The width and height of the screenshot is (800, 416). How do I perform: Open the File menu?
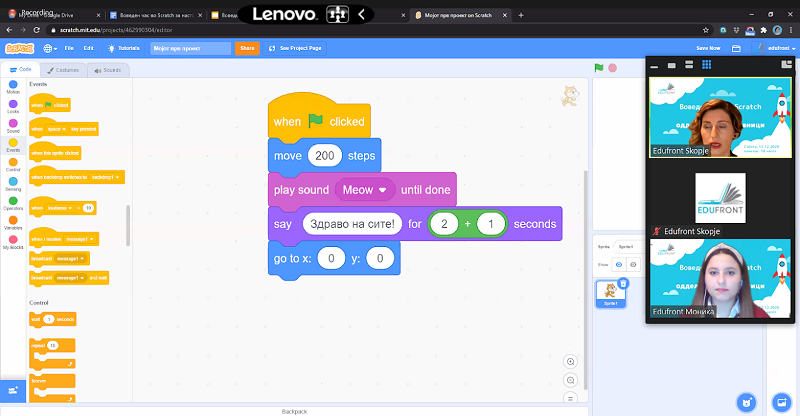[70, 48]
